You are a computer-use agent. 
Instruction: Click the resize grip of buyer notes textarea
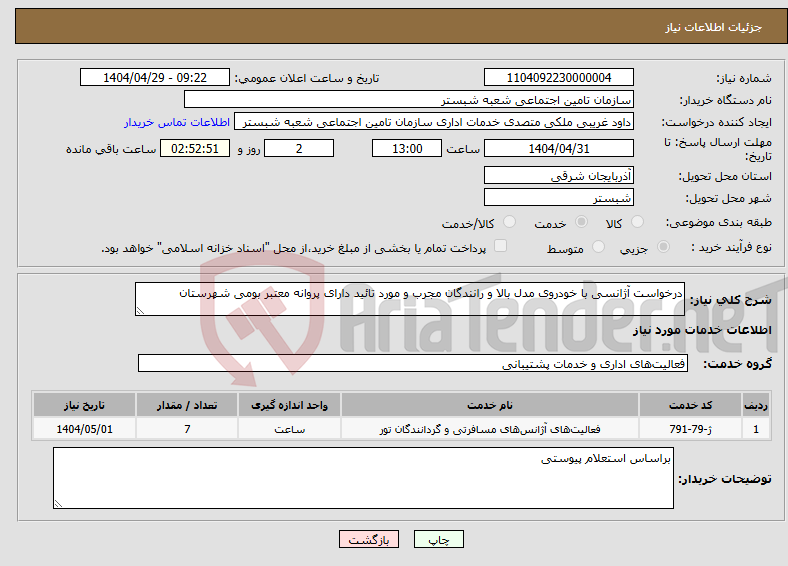pyautogui.click(x=58, y=504)
